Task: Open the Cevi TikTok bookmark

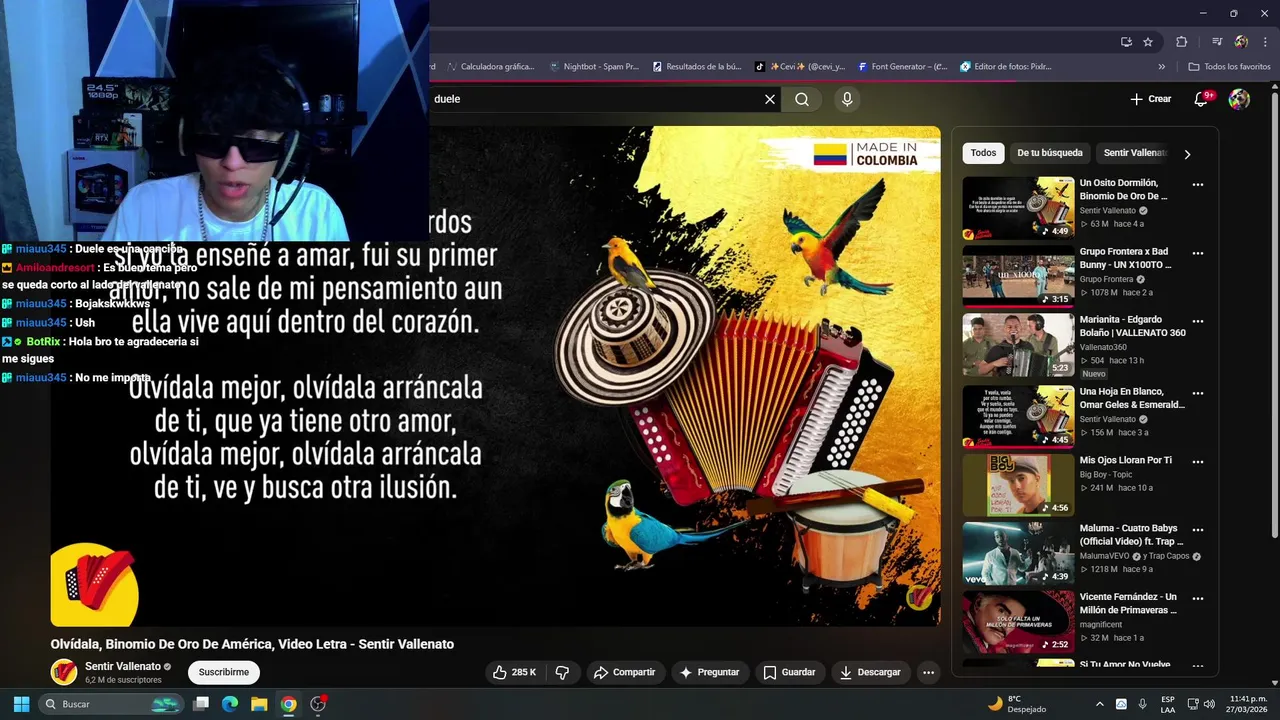Action: [800, 67]
